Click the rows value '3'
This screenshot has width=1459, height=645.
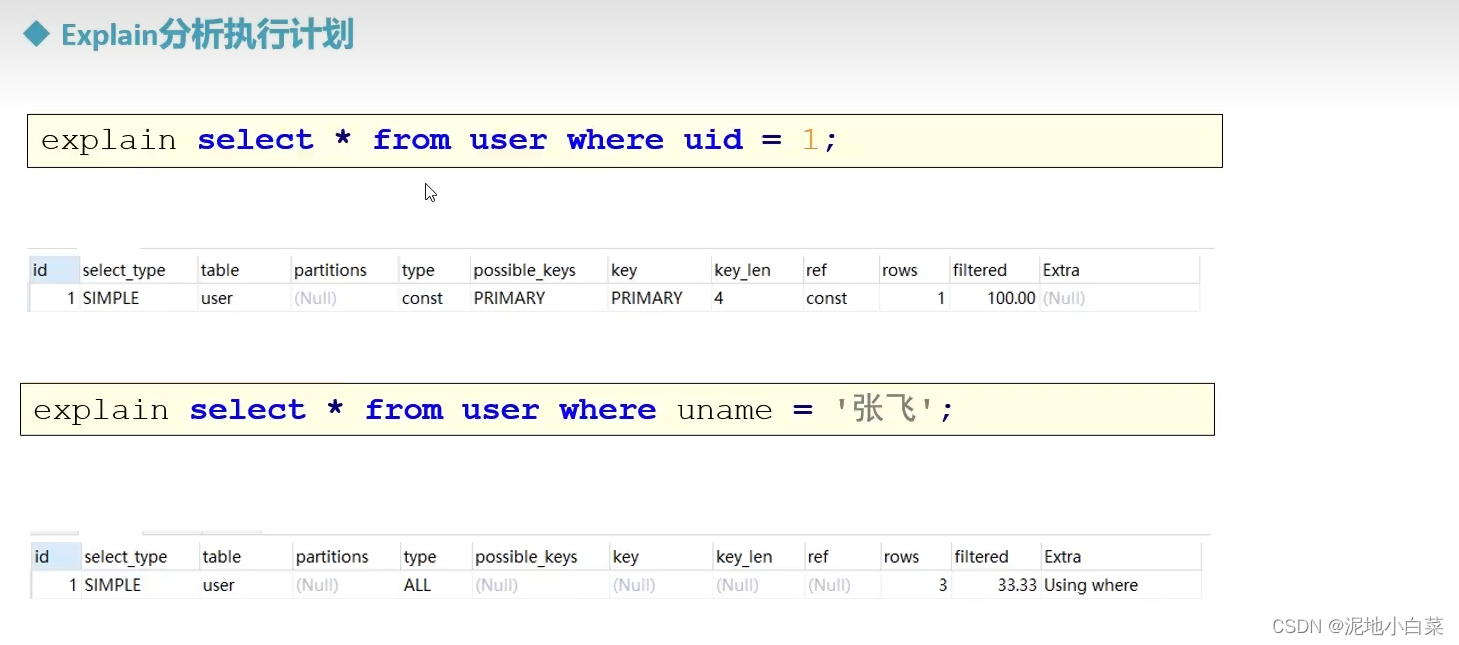click(x=943, y=585)
